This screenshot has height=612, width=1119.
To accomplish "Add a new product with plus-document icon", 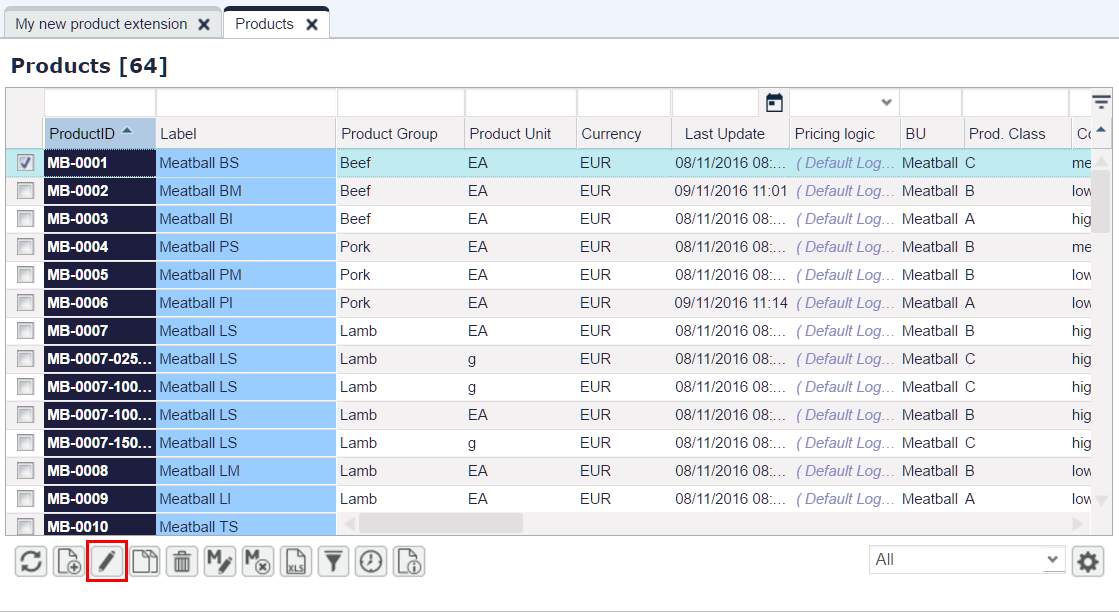I will click(69, 561).
